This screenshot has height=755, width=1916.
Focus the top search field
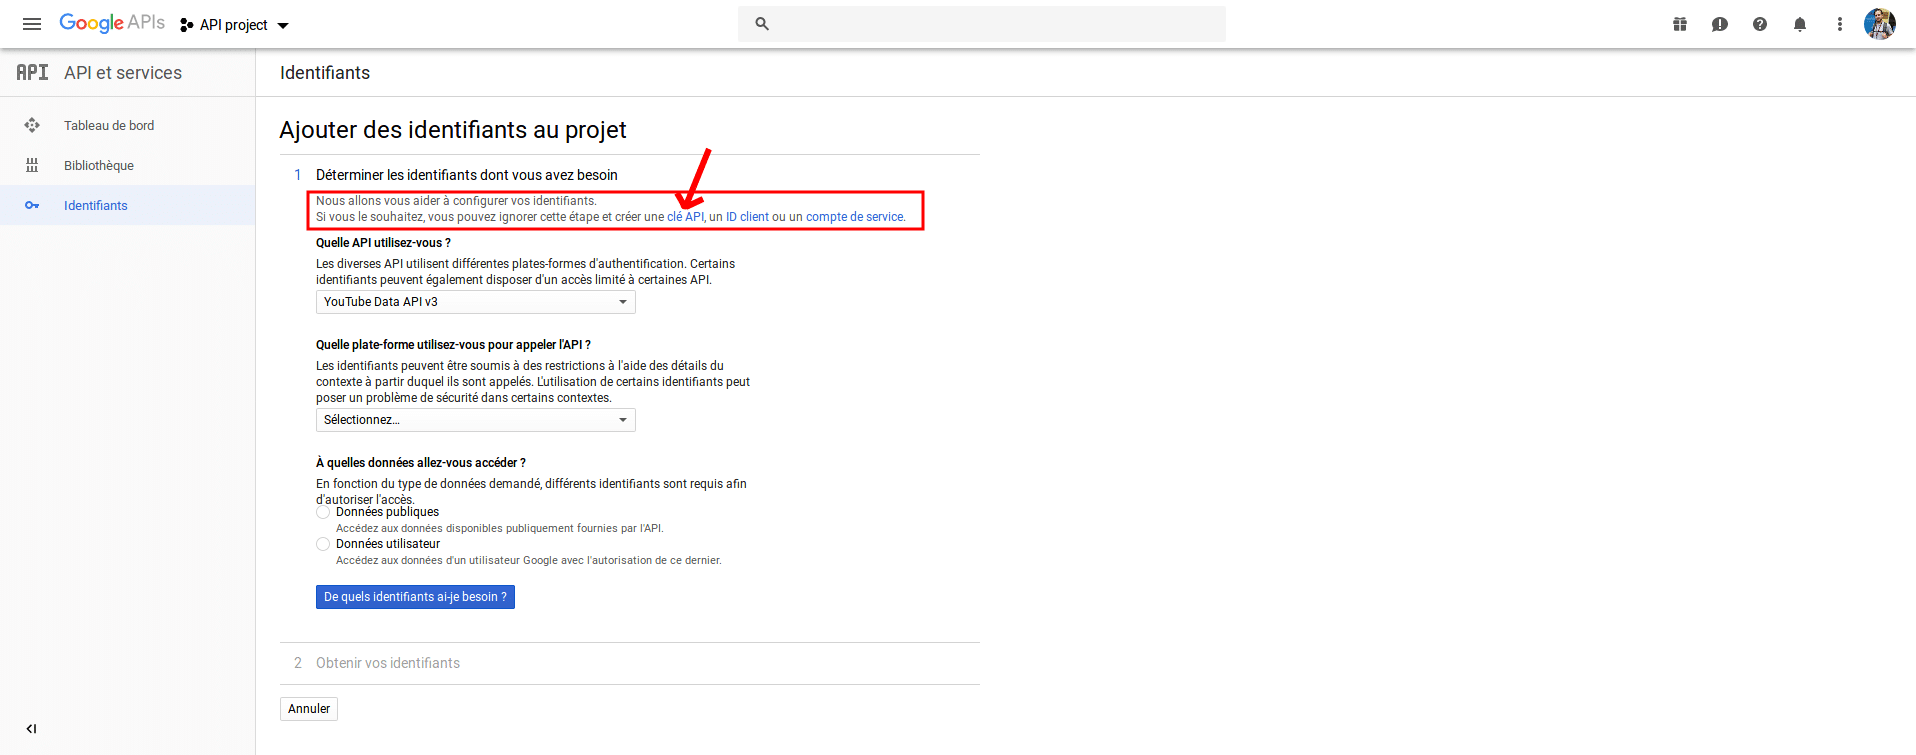pyautogui.click(x=982, y=24)
